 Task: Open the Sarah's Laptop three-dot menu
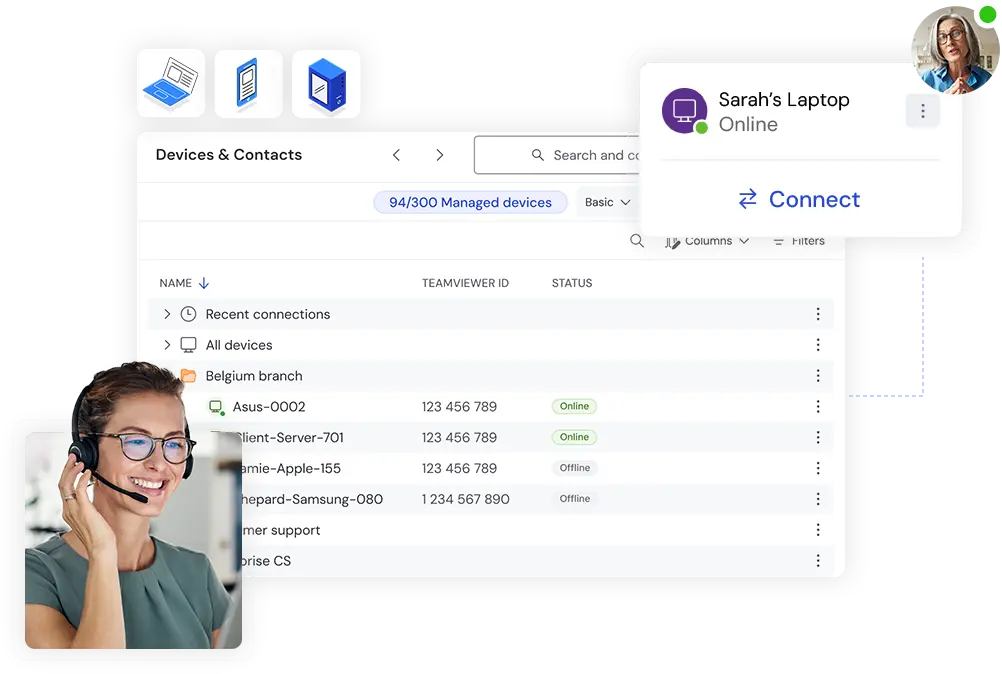(x=922, y=111)
